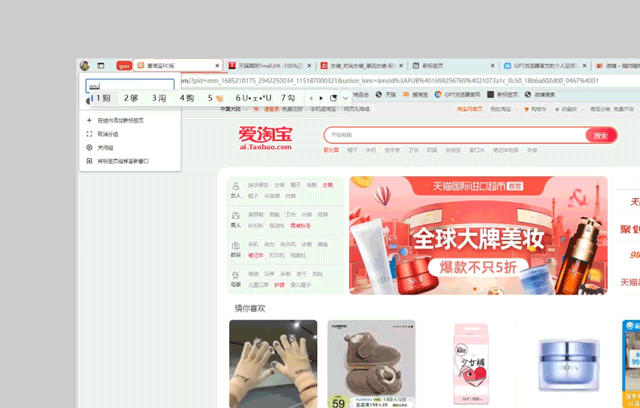Screen dimensions: 640x408
Task: Click the red 搜索 button
Action: click(601, 135)
